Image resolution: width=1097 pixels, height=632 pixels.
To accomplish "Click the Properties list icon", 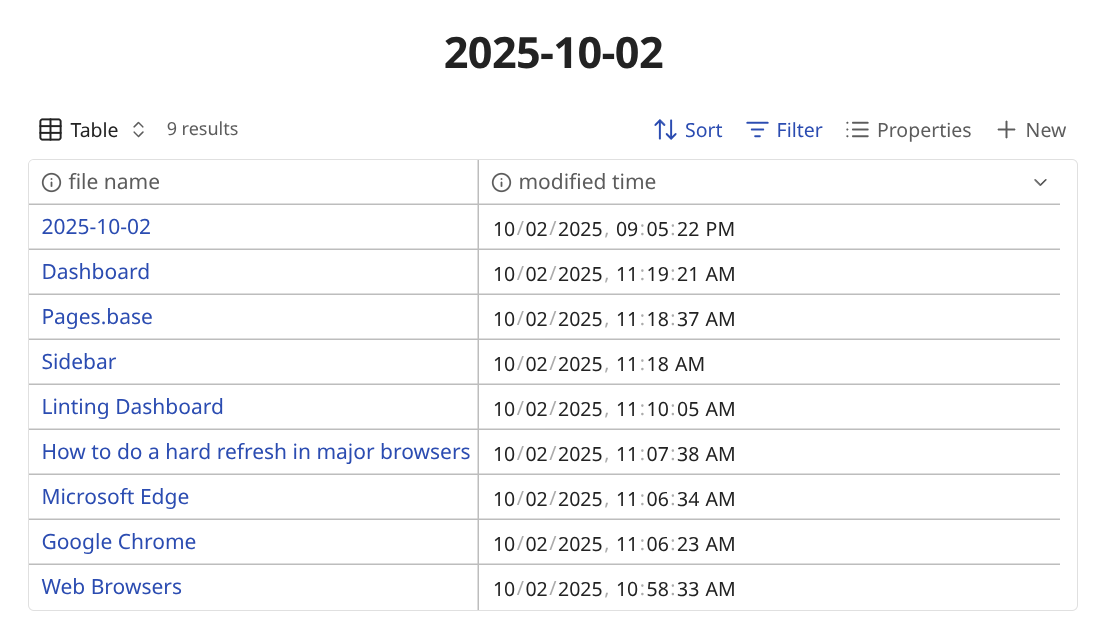I will (x=857, y=130).
